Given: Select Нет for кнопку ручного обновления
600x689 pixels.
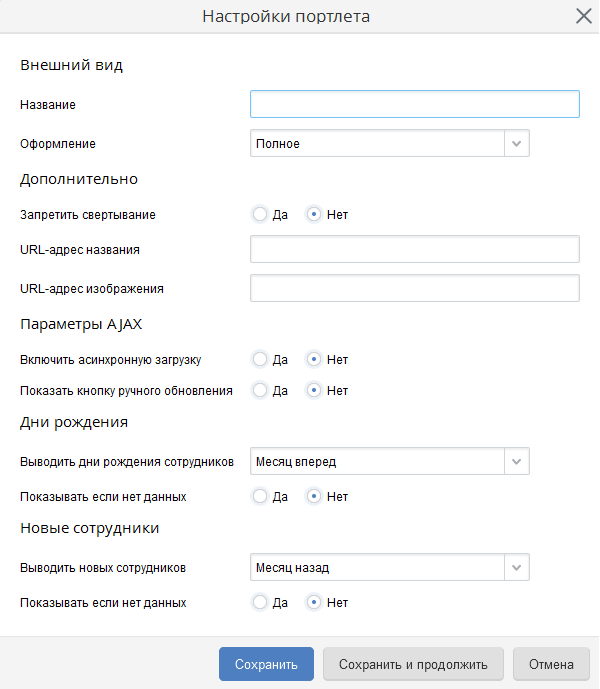Looking at the screenshot, I should [314, 390].
